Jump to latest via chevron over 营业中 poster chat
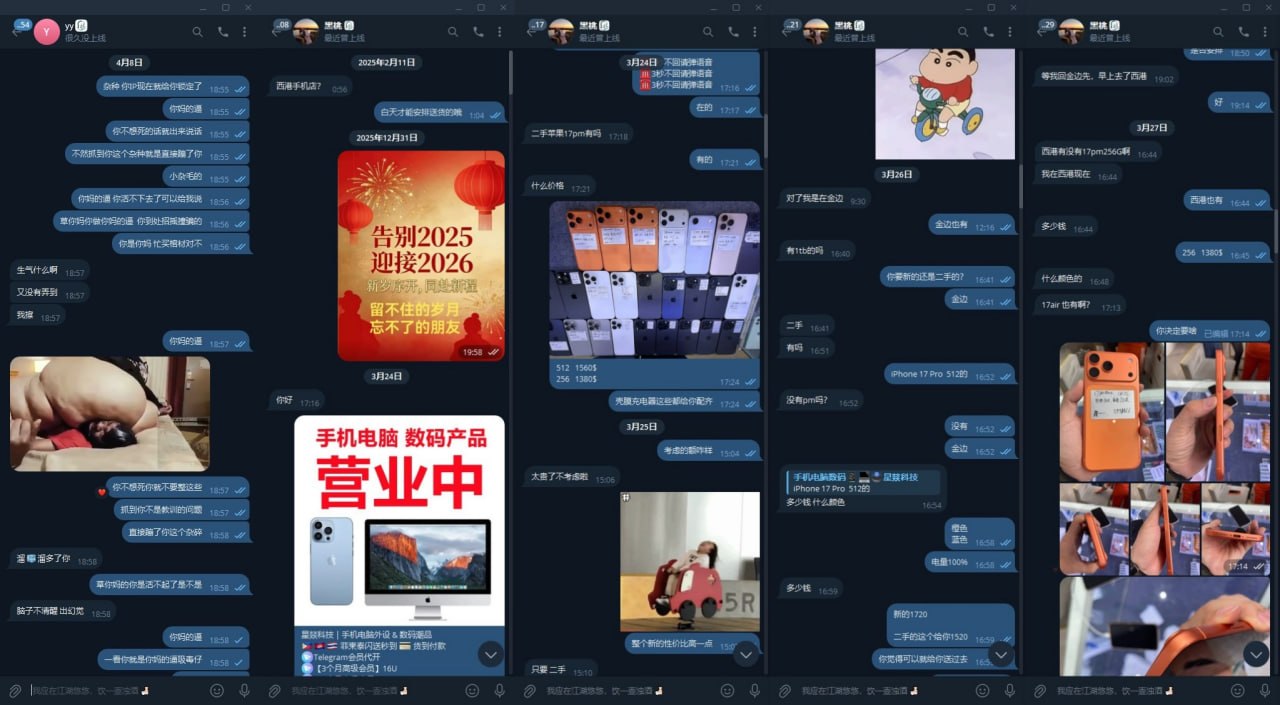This screenshot has height=705, width=1280. click(490, 655)
